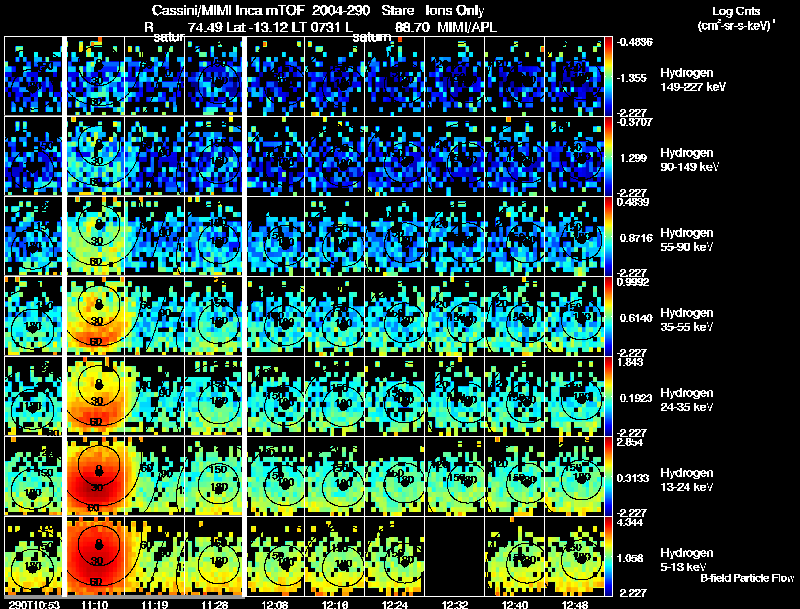Screen dimensions: 800x609
Task: Click the B-field Particle Flow text
Action: pyautogui.click(x=747, y=578)
